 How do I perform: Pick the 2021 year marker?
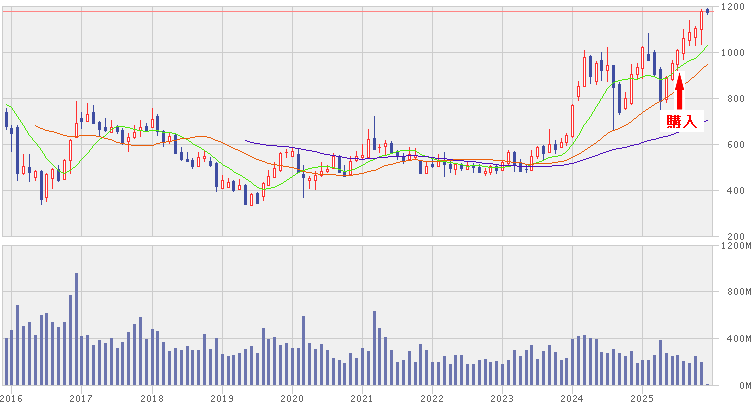(x=362, y=397)
